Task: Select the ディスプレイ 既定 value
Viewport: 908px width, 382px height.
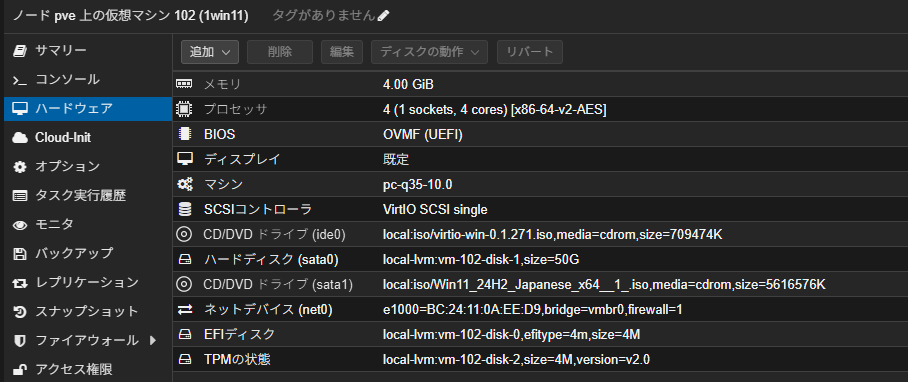Action: point(396,159)
